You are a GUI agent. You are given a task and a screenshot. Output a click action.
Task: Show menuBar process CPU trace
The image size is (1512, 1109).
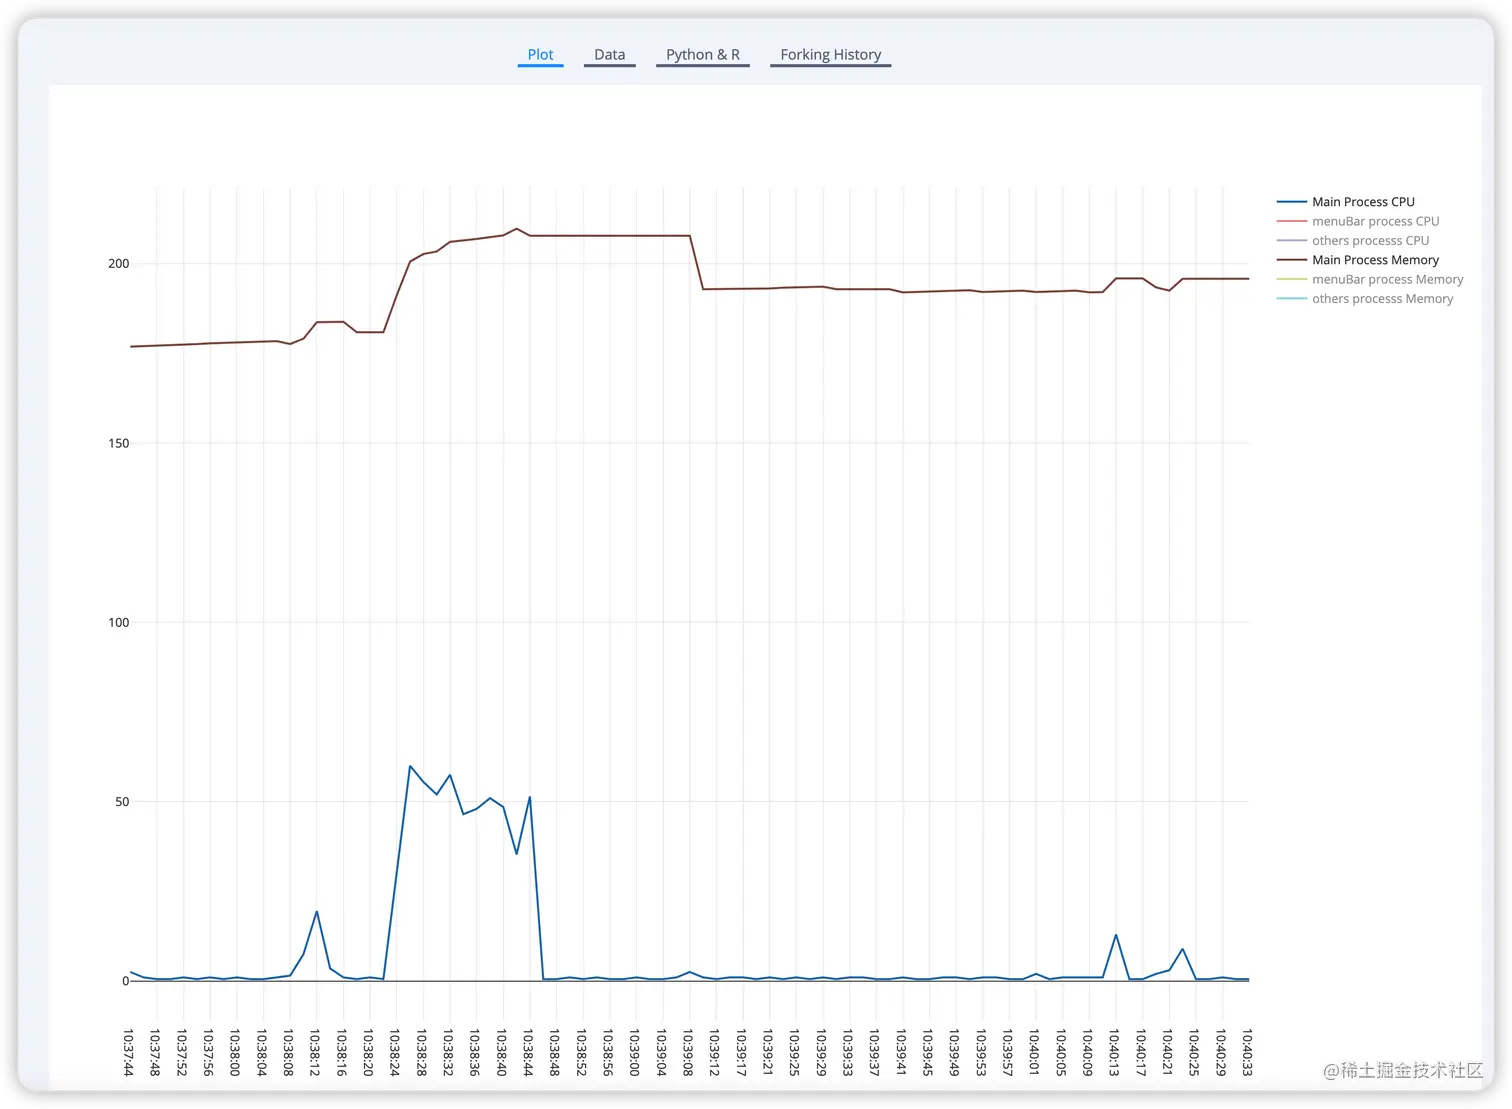[x=1375, y=221]
